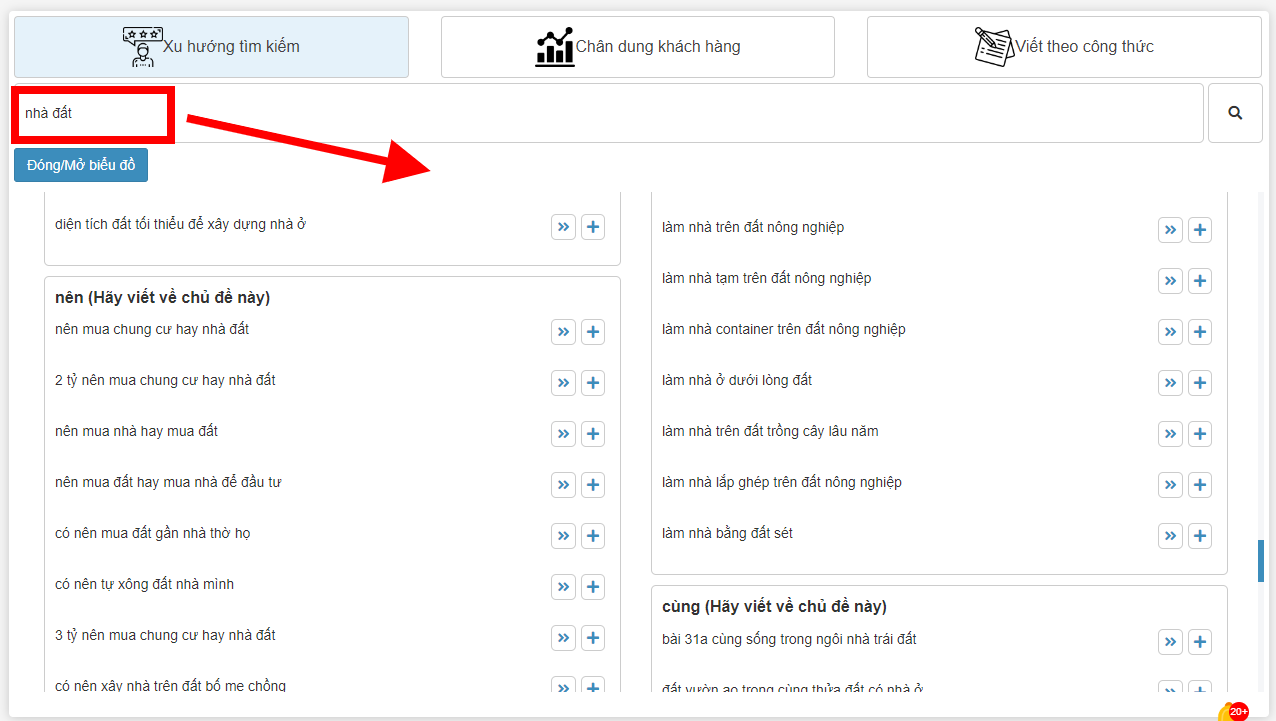Click the vertical scrollbar thumb
Viewport: 1276px width, 721px height.
click(x=1261, y=560)
